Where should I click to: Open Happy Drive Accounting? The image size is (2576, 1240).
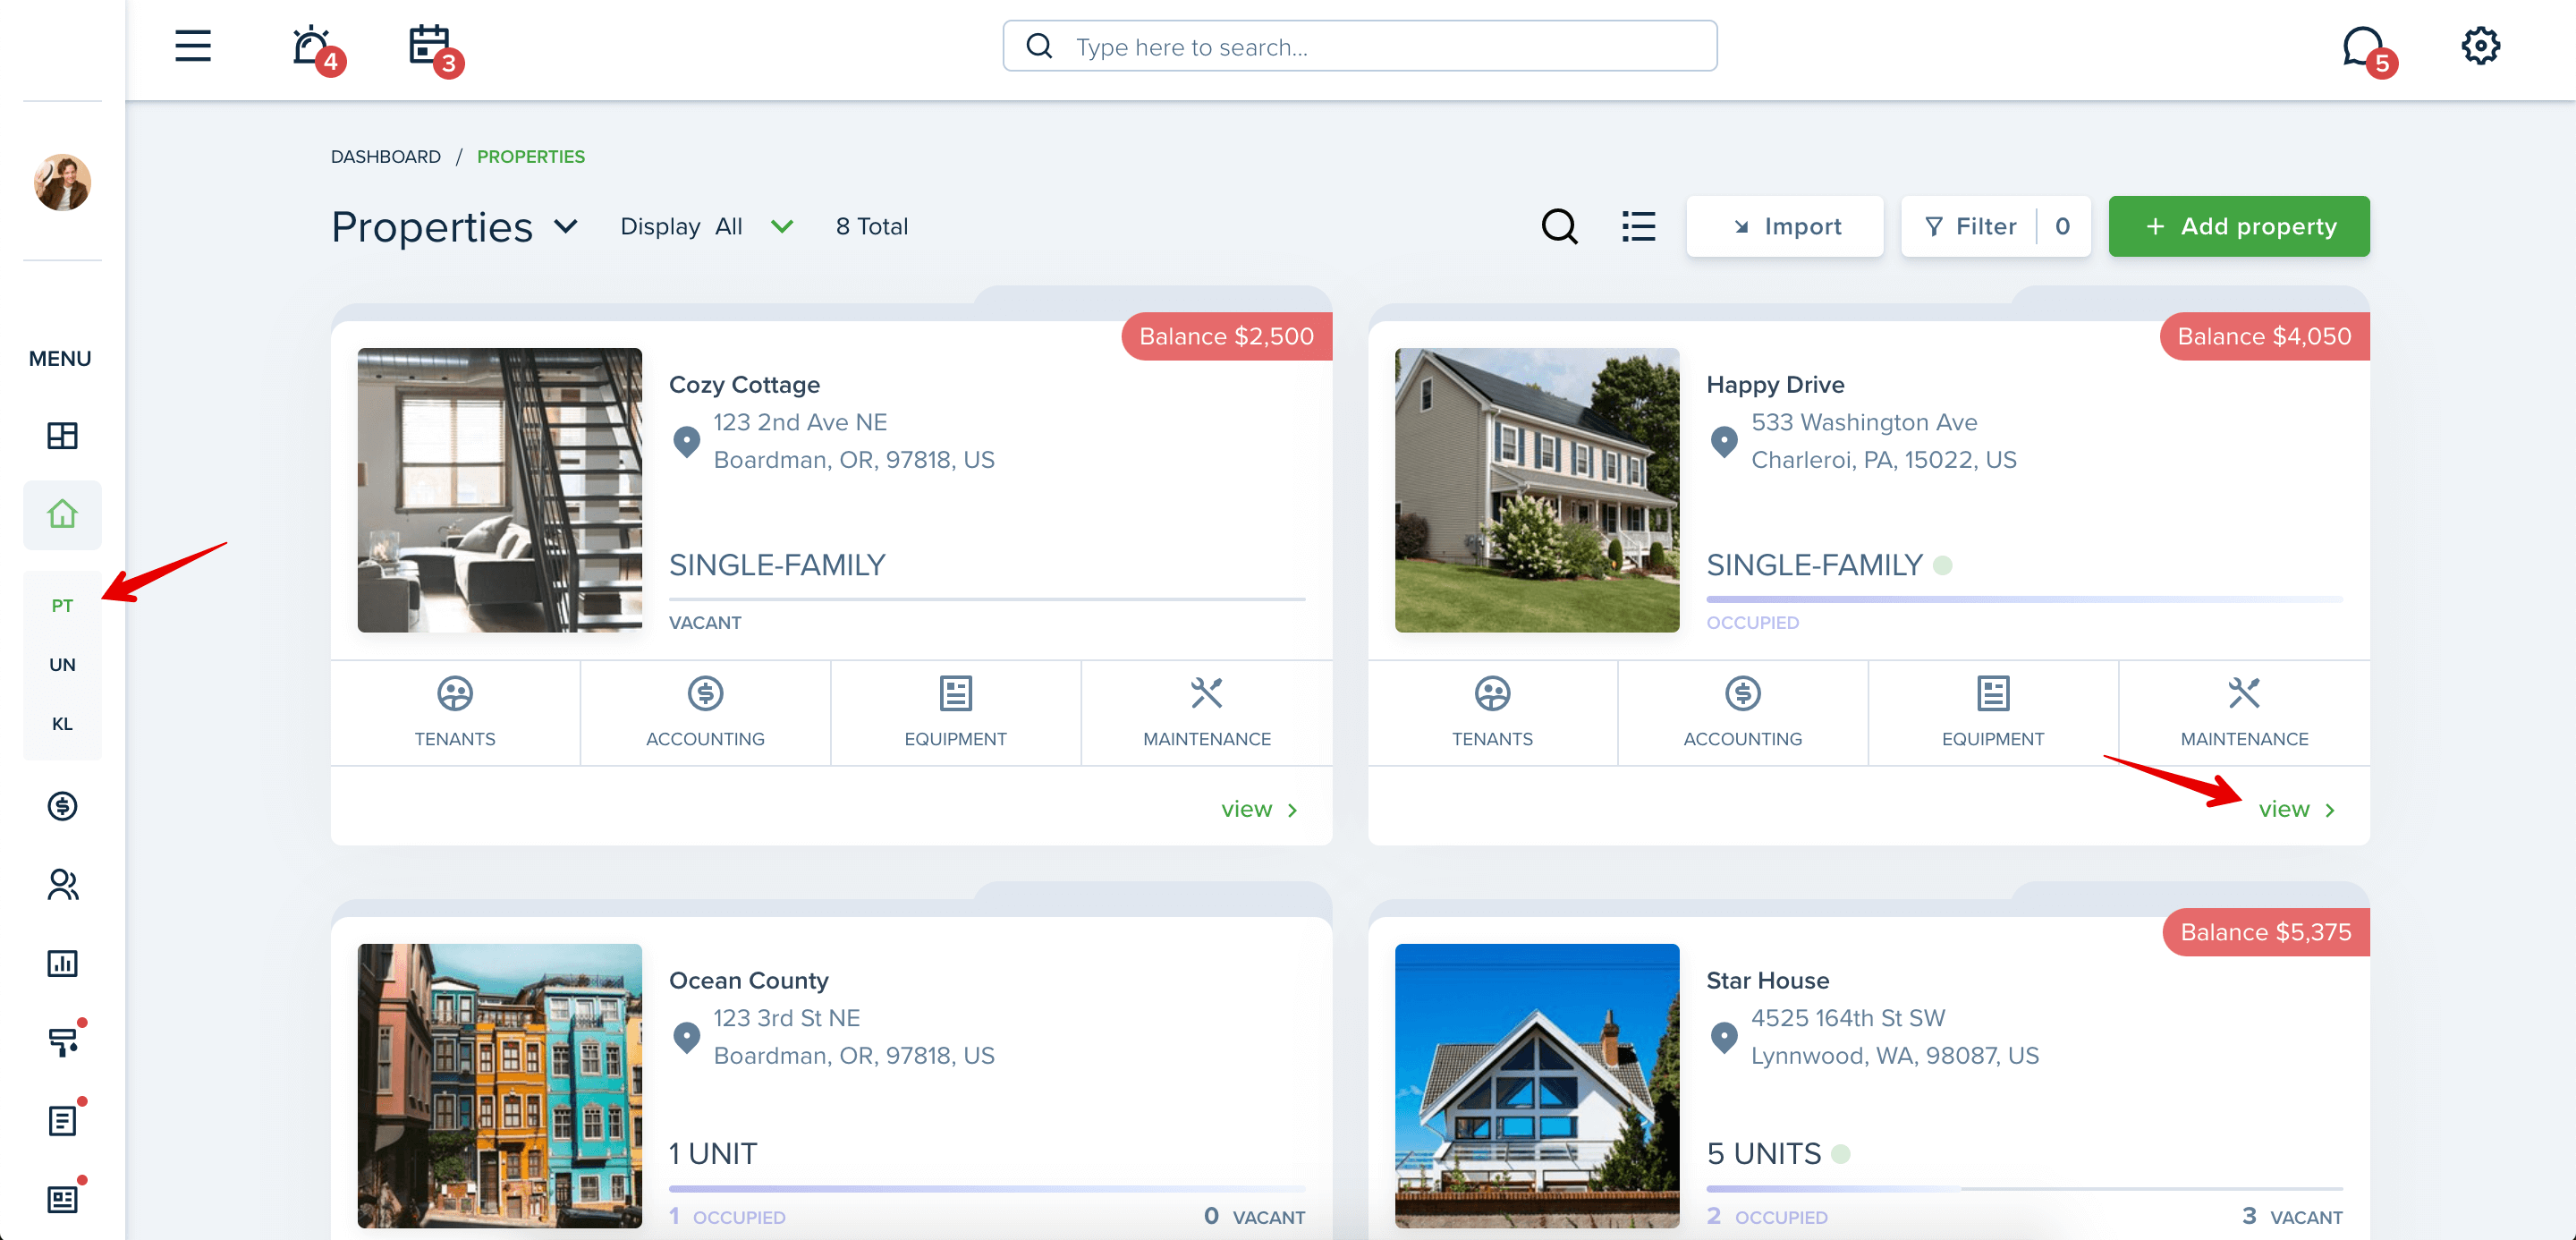1742,713
